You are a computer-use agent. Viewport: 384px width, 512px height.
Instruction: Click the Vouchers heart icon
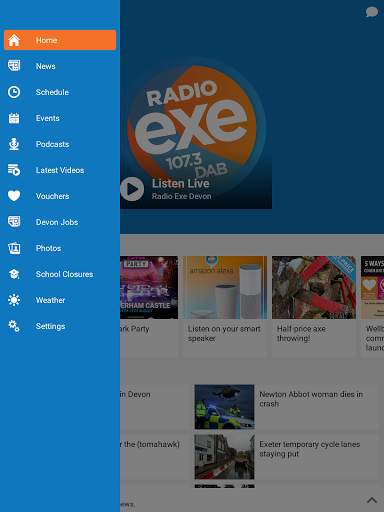tap(14, 196)
